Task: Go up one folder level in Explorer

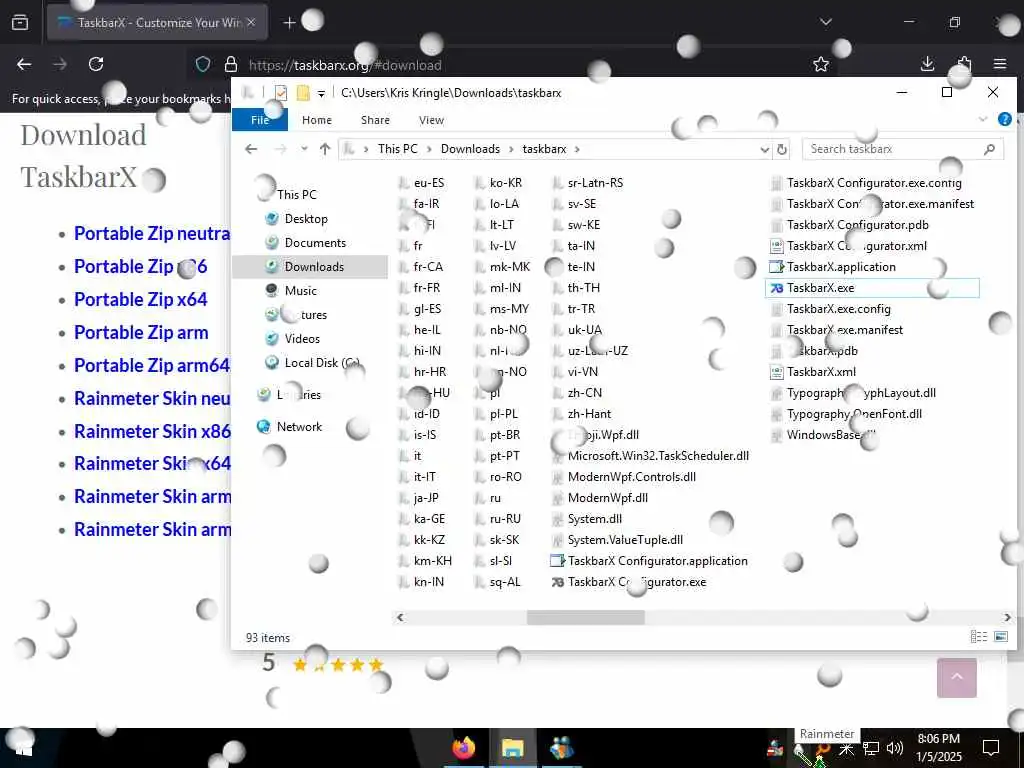Action: (325, 149)
